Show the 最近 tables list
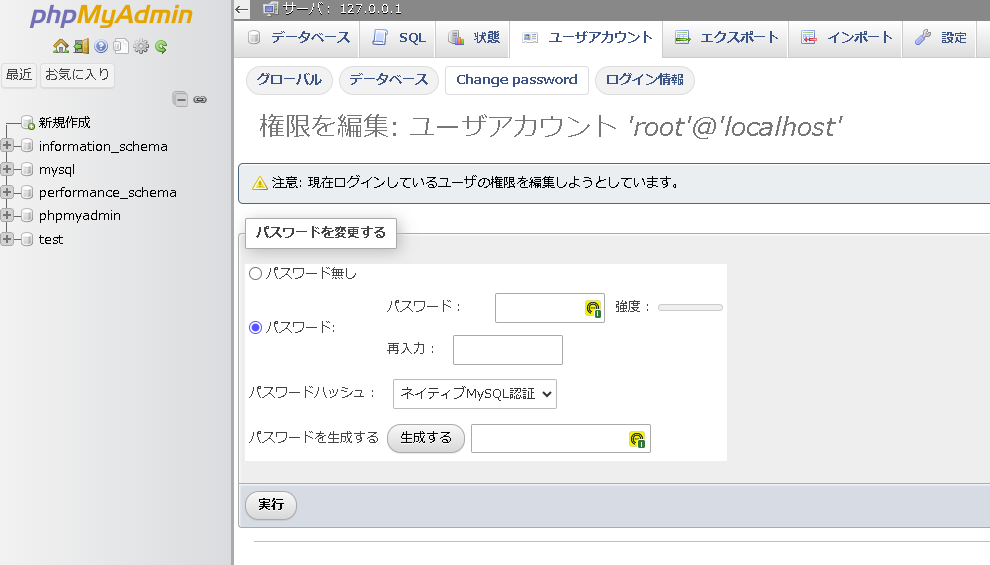 (19, 74)
